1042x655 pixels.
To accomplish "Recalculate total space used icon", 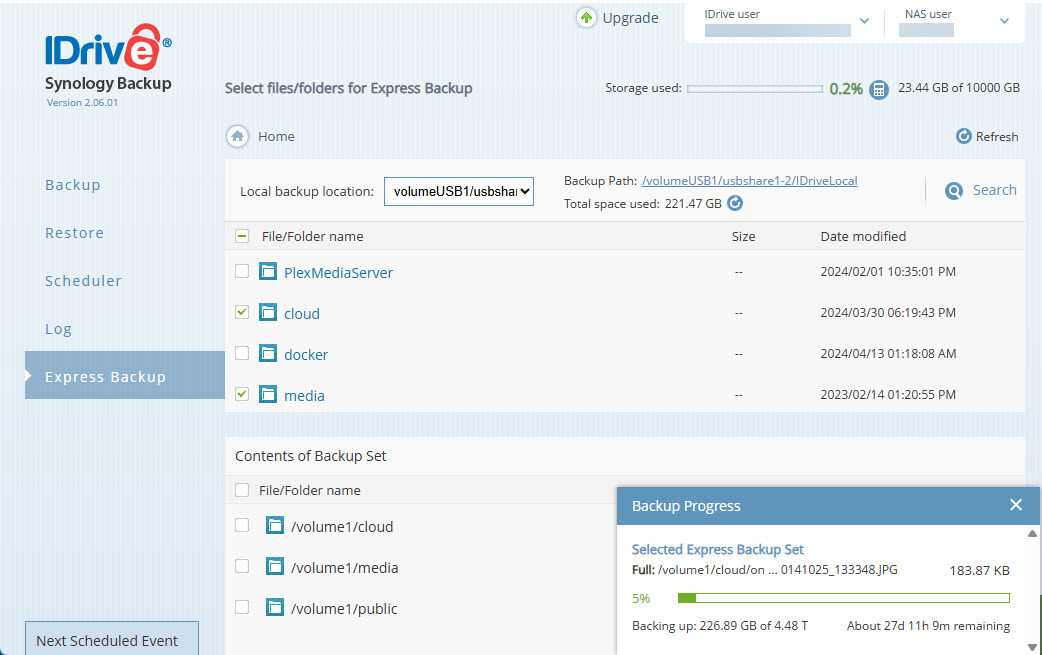I will coord(735,203).
